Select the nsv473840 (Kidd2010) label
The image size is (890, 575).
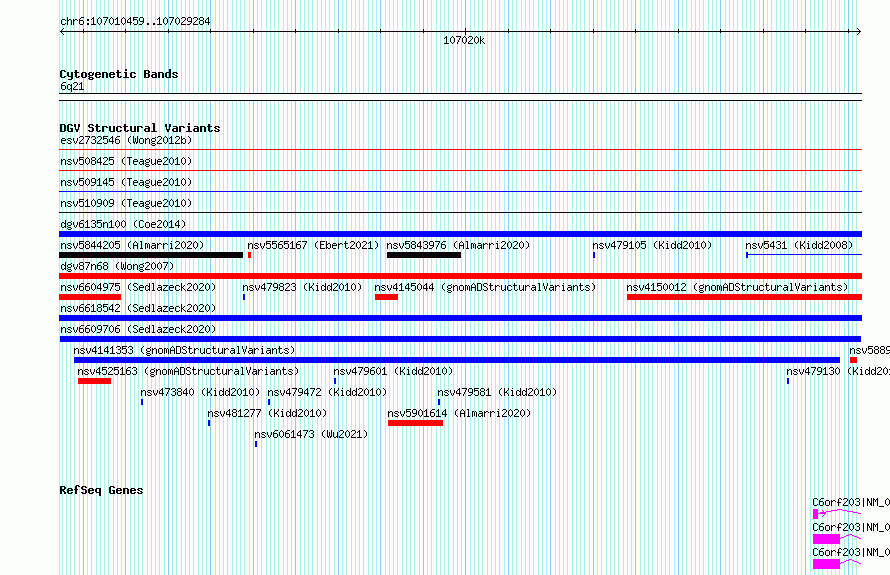(200, 392)
